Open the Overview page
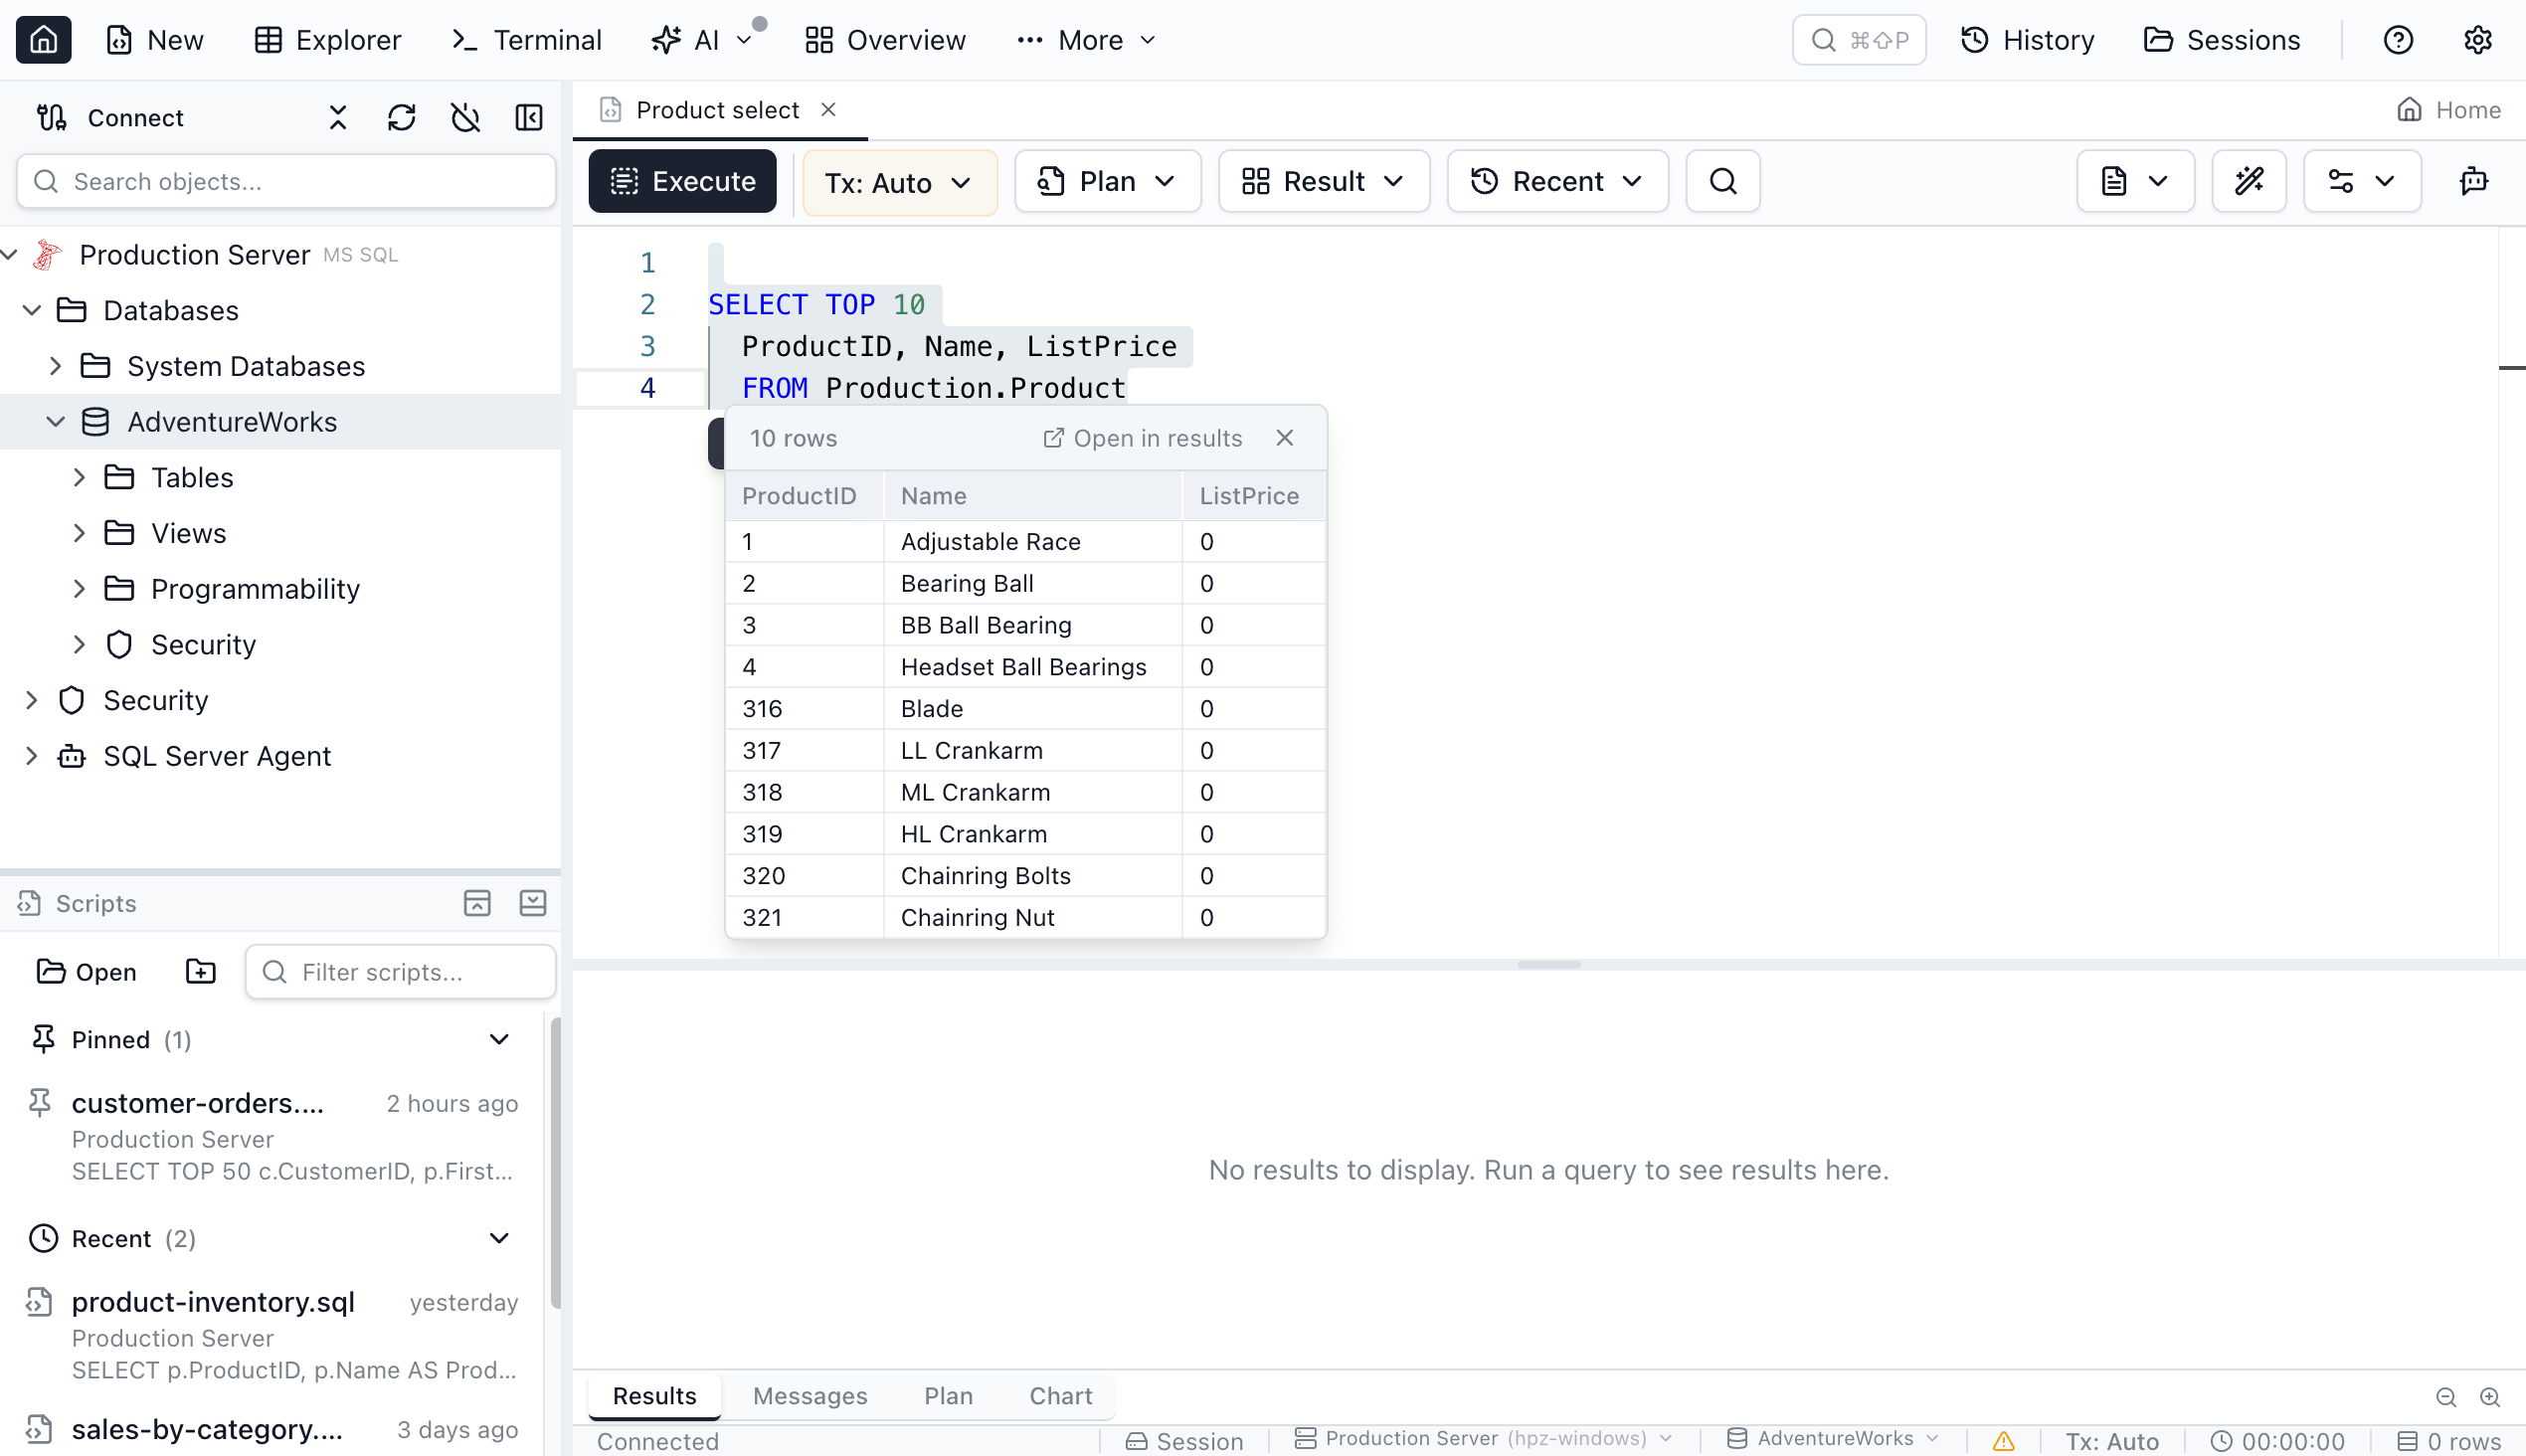 (885, 40)
